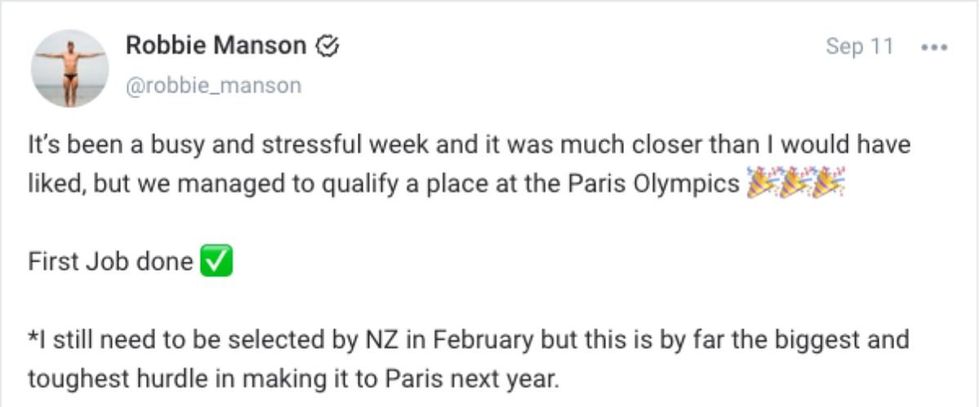The image size is (980, 407).
Task: Click the asterisk starting the footnote
Action: click(x=32, y=339)
